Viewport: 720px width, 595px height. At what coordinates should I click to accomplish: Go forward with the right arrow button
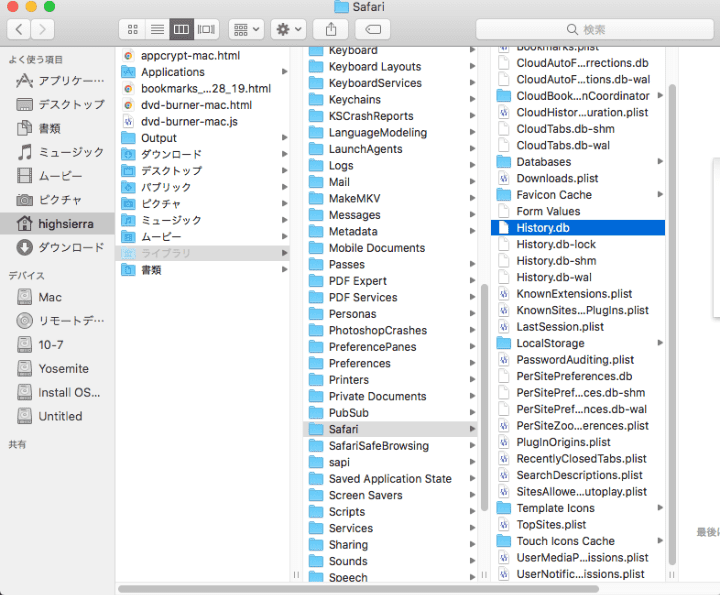pyautogui.click(x=42, y=29)
